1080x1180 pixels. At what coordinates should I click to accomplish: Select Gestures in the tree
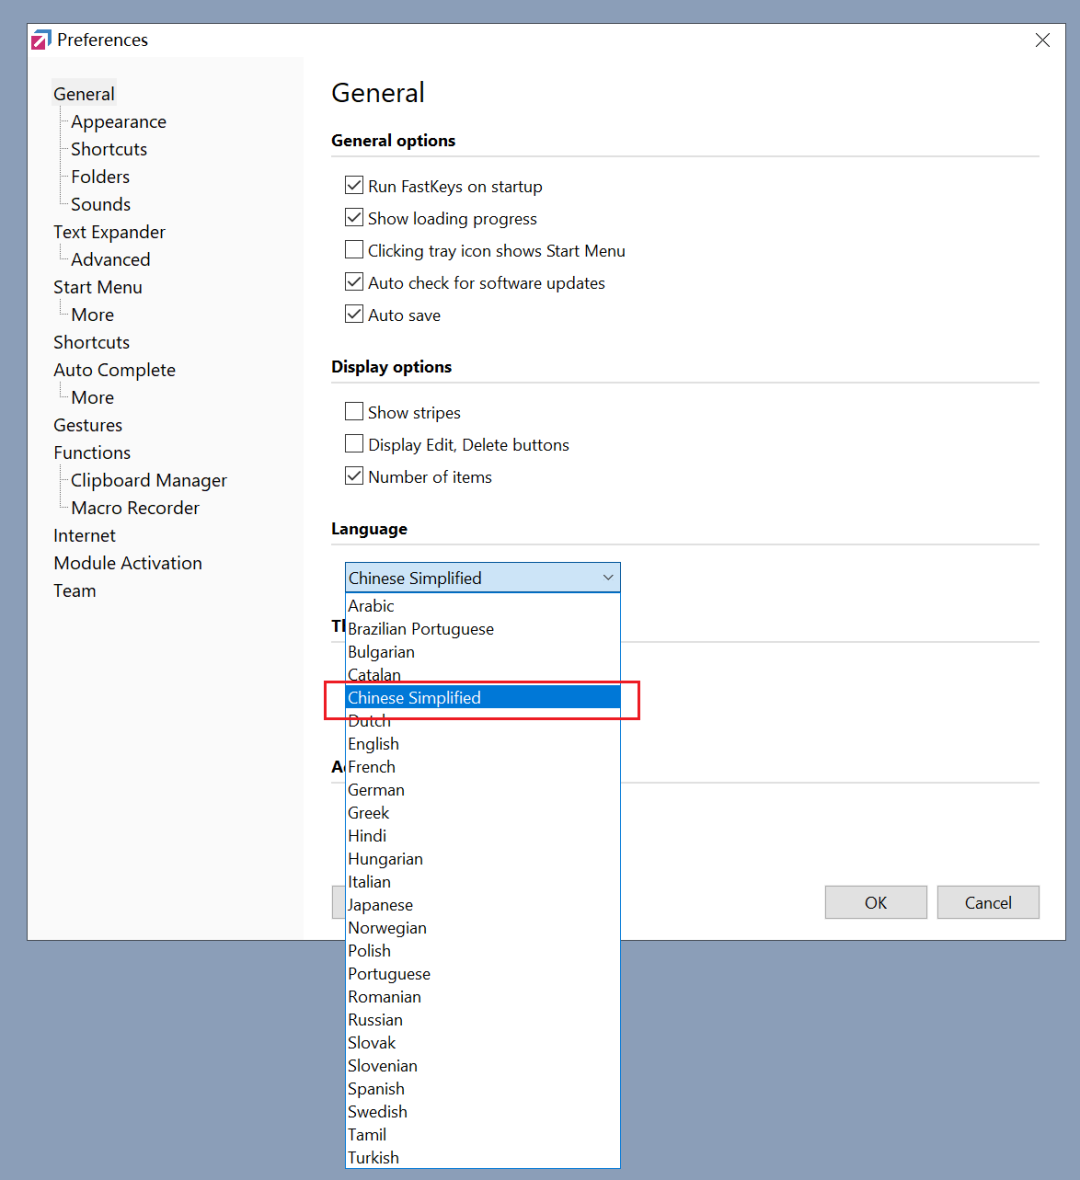87,425
